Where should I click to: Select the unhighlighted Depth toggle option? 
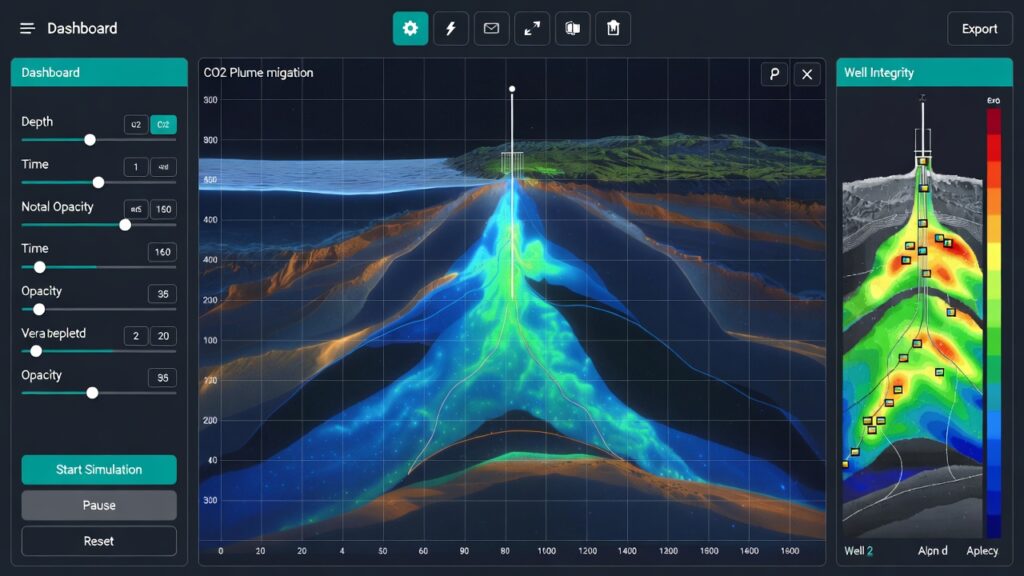[x=136, y=125]
